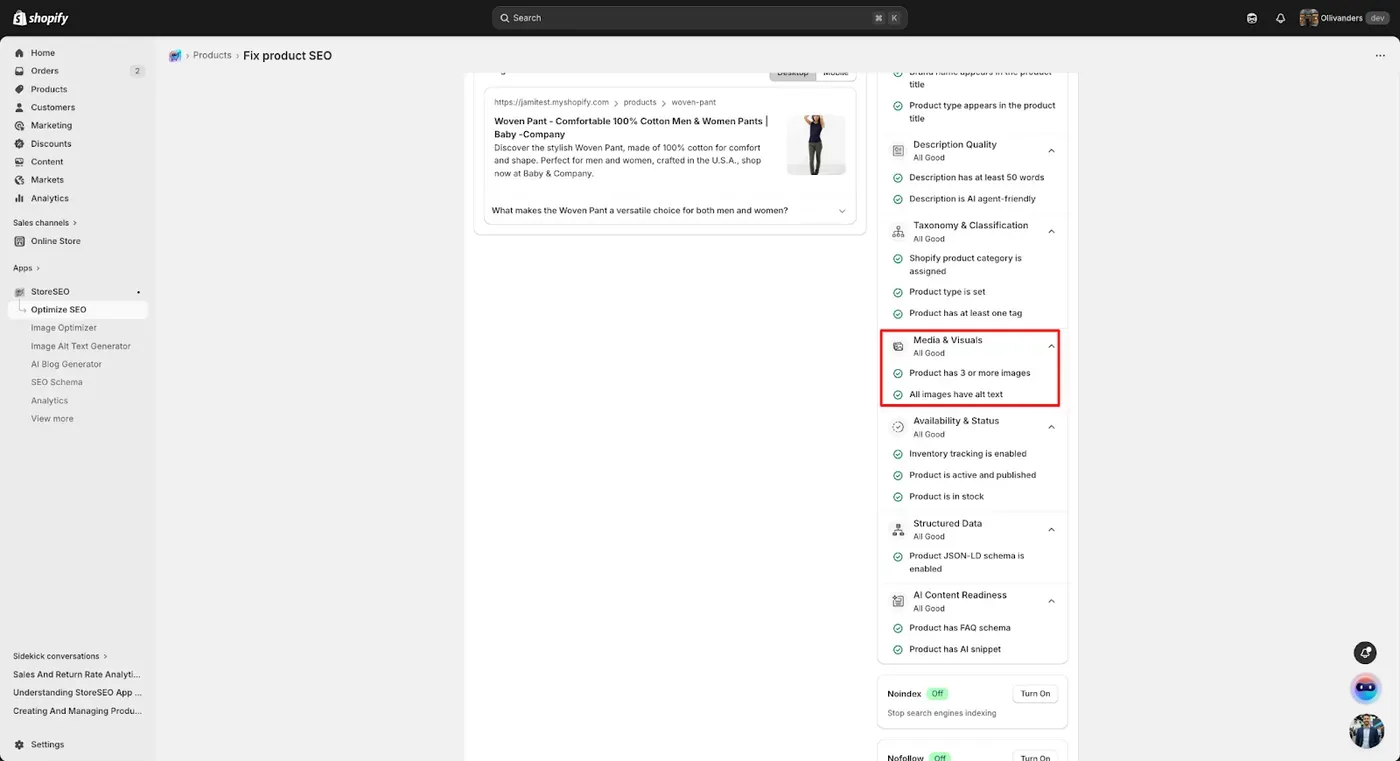This screenshot has width=1400, height=761.
Task: Collapse the Structured Data section
Action: point(1051,529)
